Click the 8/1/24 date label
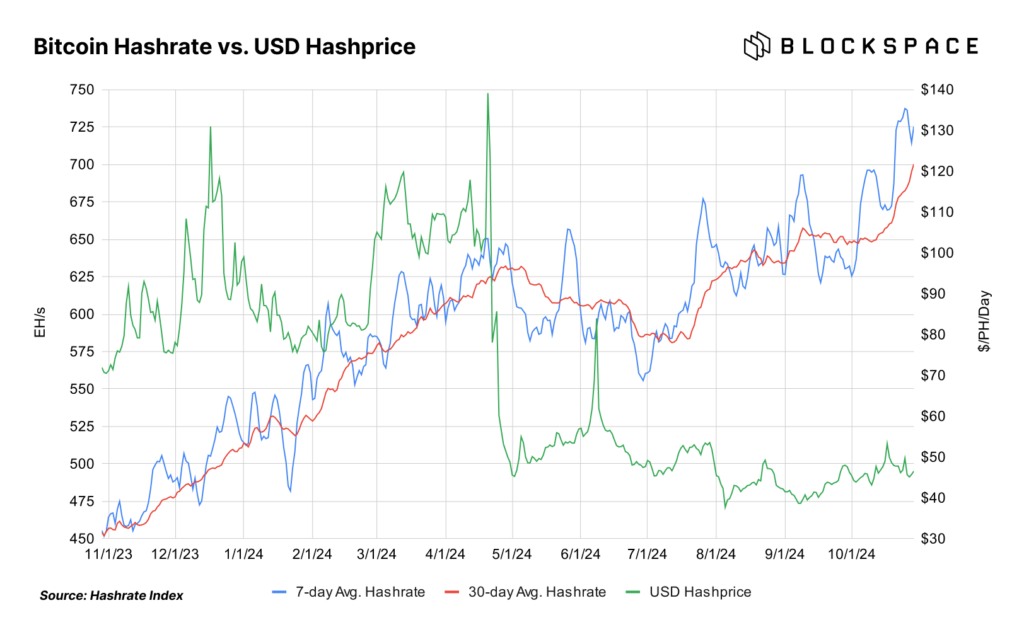This screenshot has width=1024, height=632. (716, 554)
